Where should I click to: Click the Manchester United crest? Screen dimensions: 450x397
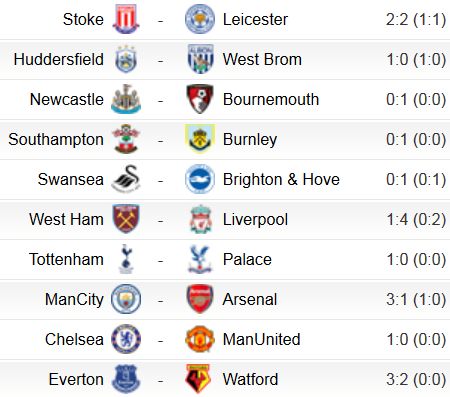pyautogui.click(x=200, y=339)
